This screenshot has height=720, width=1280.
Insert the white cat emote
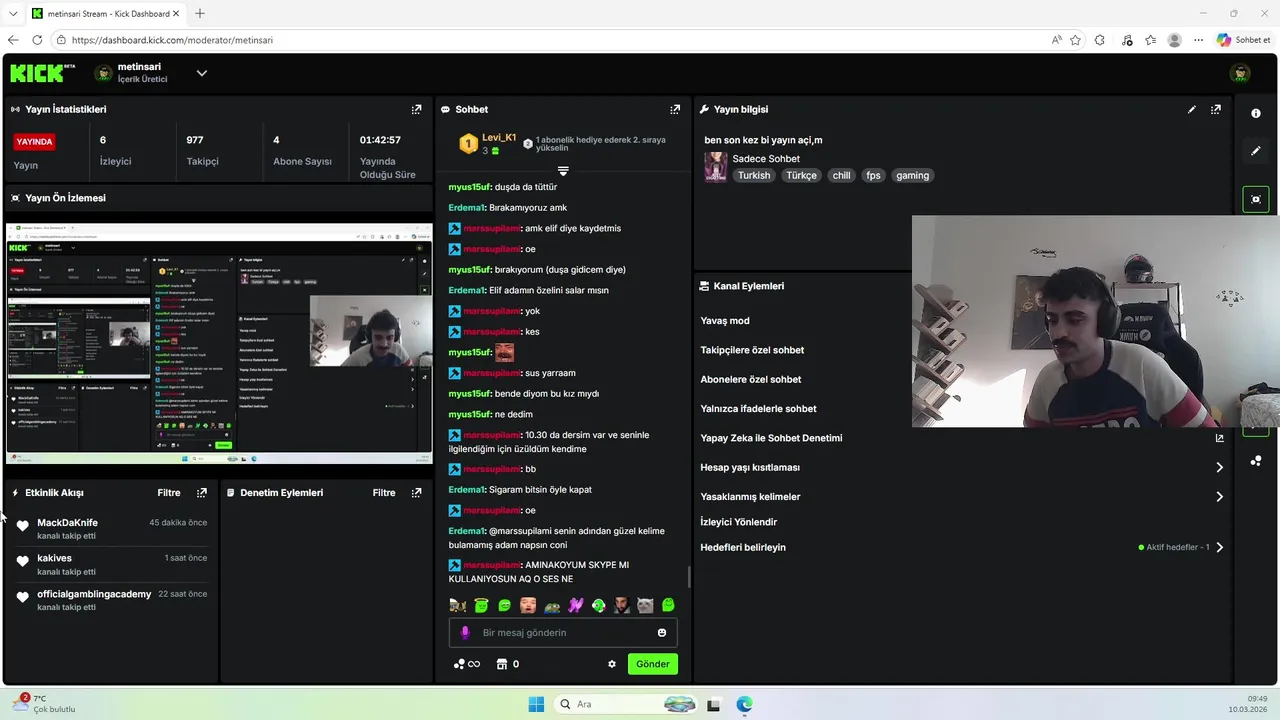tap(645, 605)
